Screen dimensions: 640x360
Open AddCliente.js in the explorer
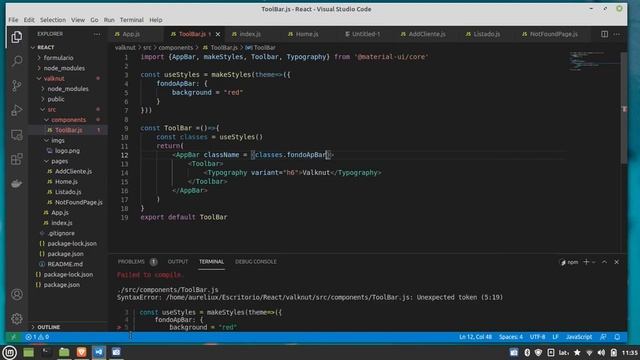(x=73, y=171)
